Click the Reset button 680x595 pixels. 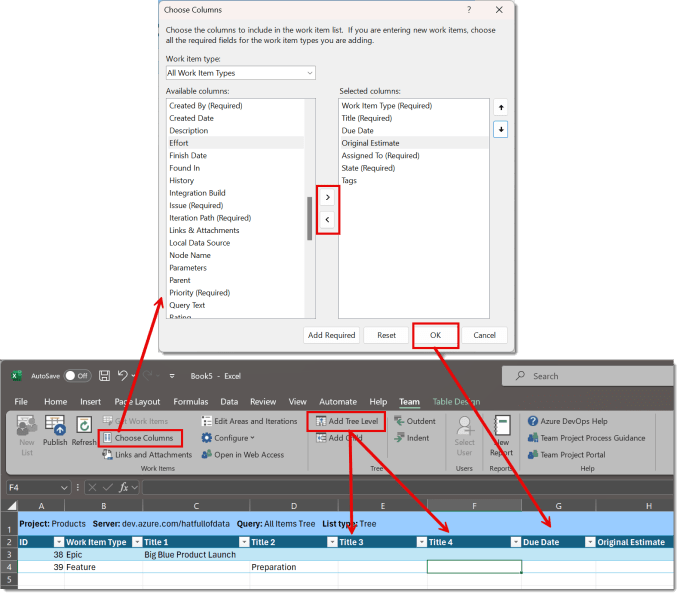[x=387, y=336]
